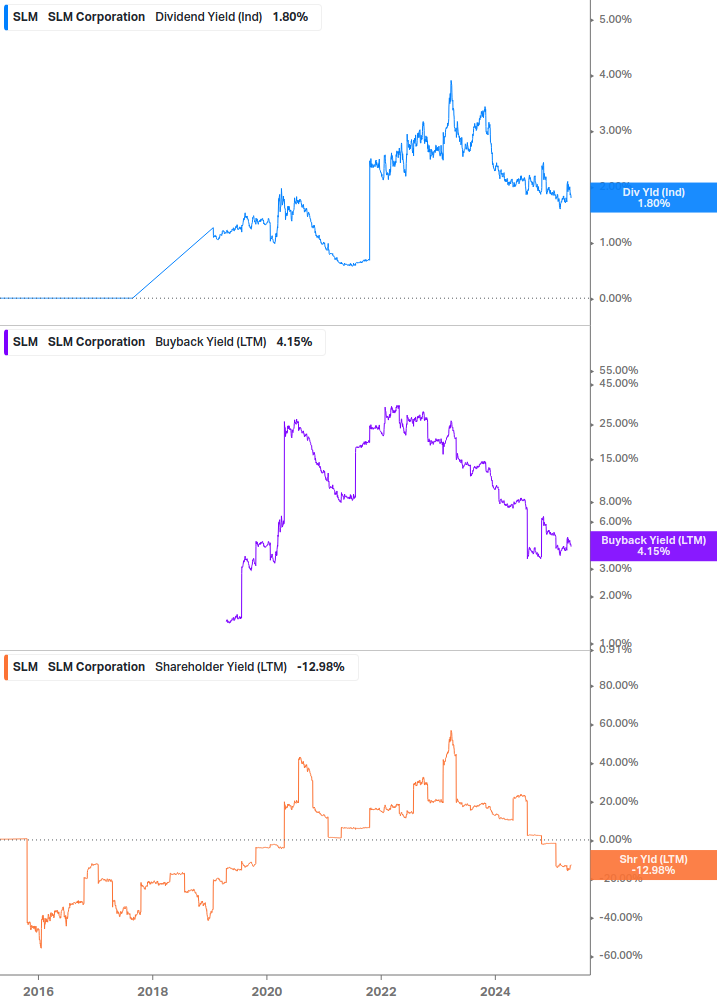This screenshot has width=717, height=1005.
Task: Click the 15.00% tick on buyback yield axis
Action: [x=618, y=458]
